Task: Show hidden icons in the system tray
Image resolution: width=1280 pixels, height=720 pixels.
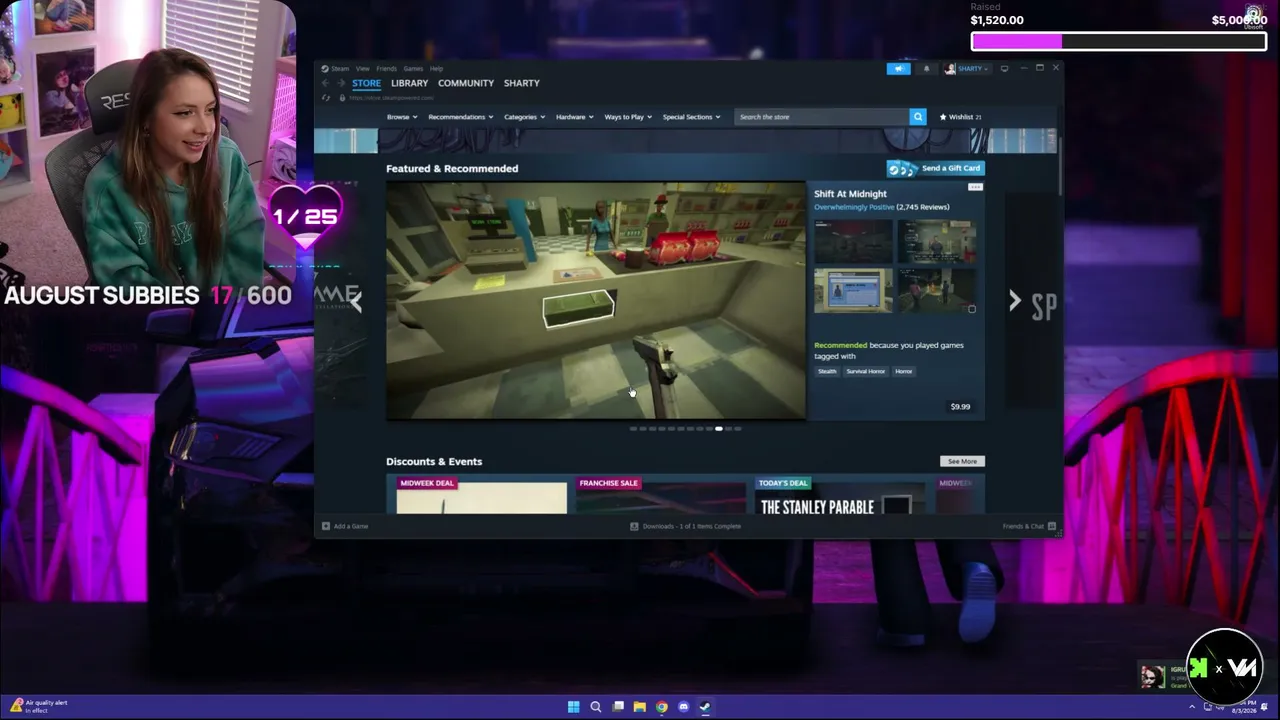Action: coord(1191,707)
